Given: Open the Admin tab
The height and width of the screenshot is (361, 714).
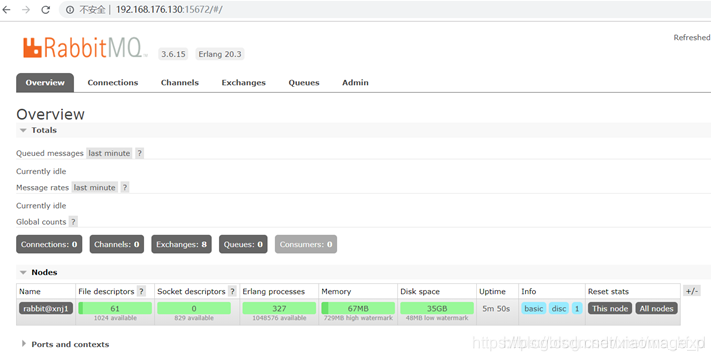Looking at the screenshot, I should coord(355,82).
